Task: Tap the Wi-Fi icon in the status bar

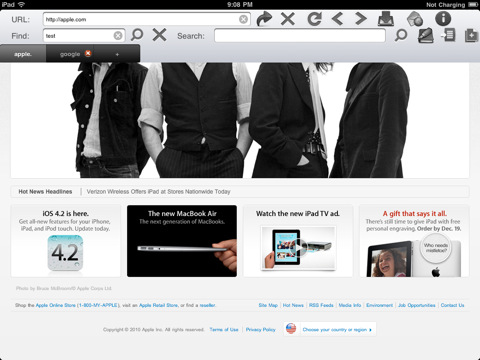Action: tap(21, 4)
